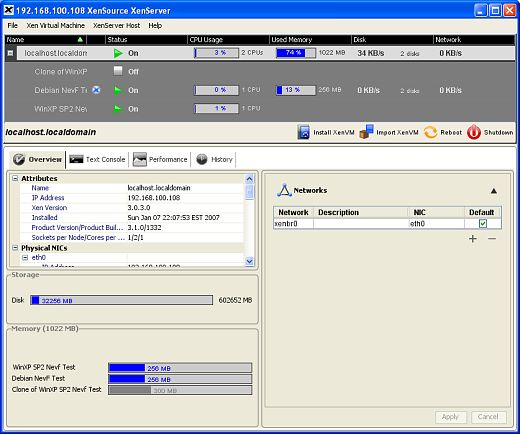
Task: Click blue tools badge beside Debian Nevf
Action: pyautogui.click(x=96, y=90)
